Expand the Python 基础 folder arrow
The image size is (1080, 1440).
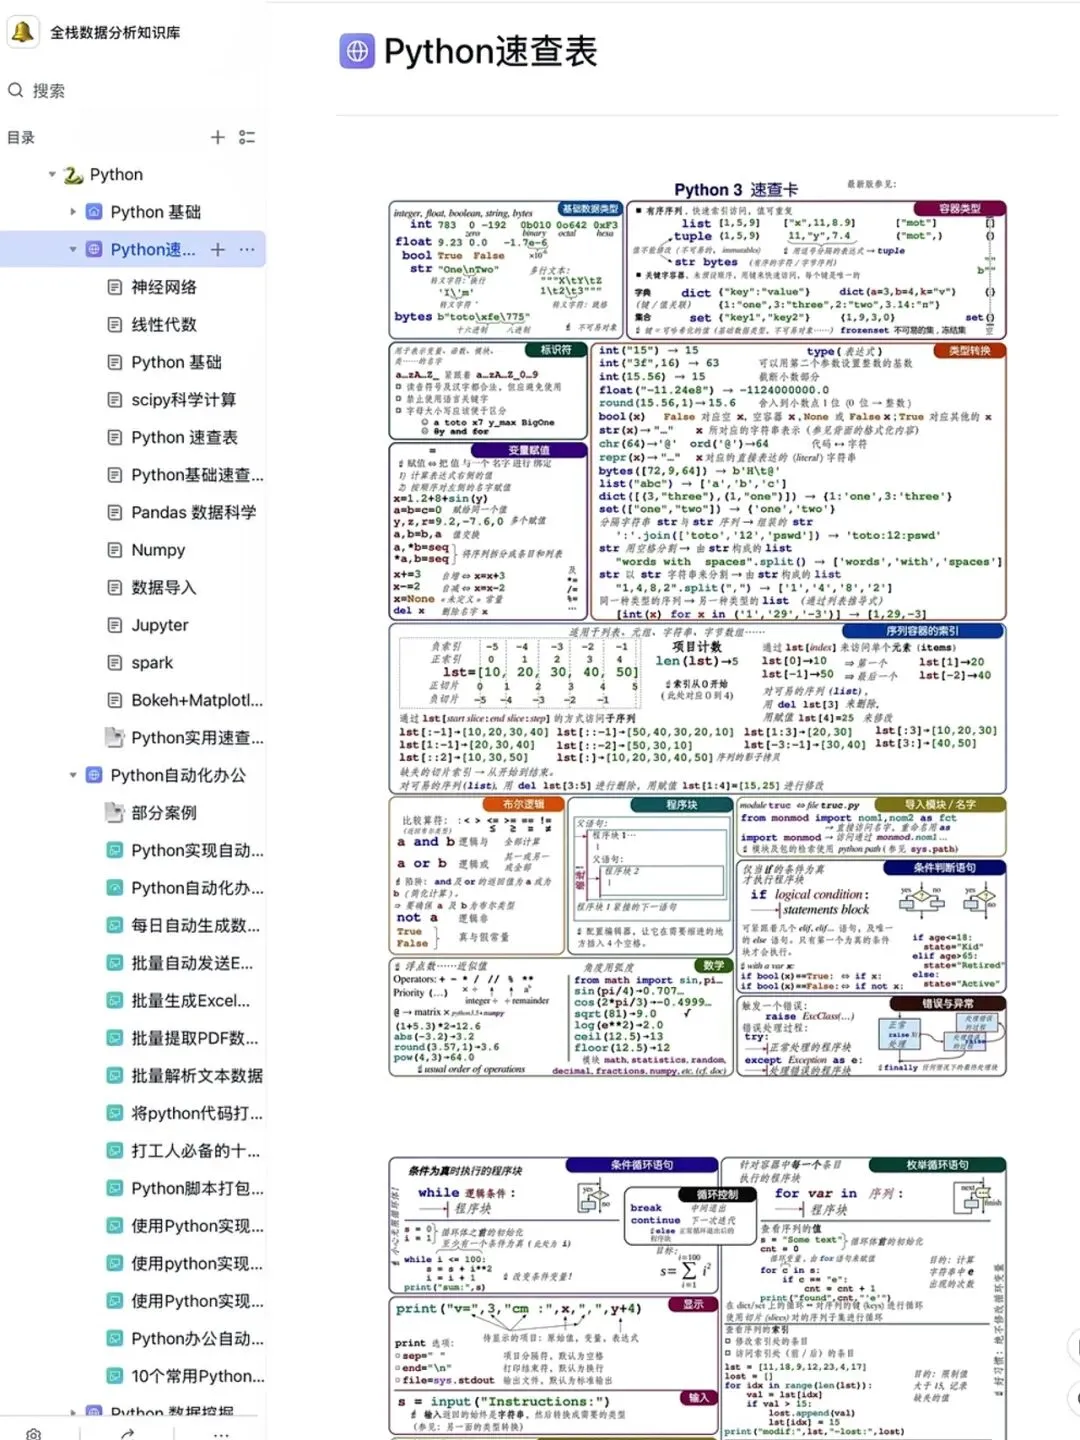coord(73,212)
